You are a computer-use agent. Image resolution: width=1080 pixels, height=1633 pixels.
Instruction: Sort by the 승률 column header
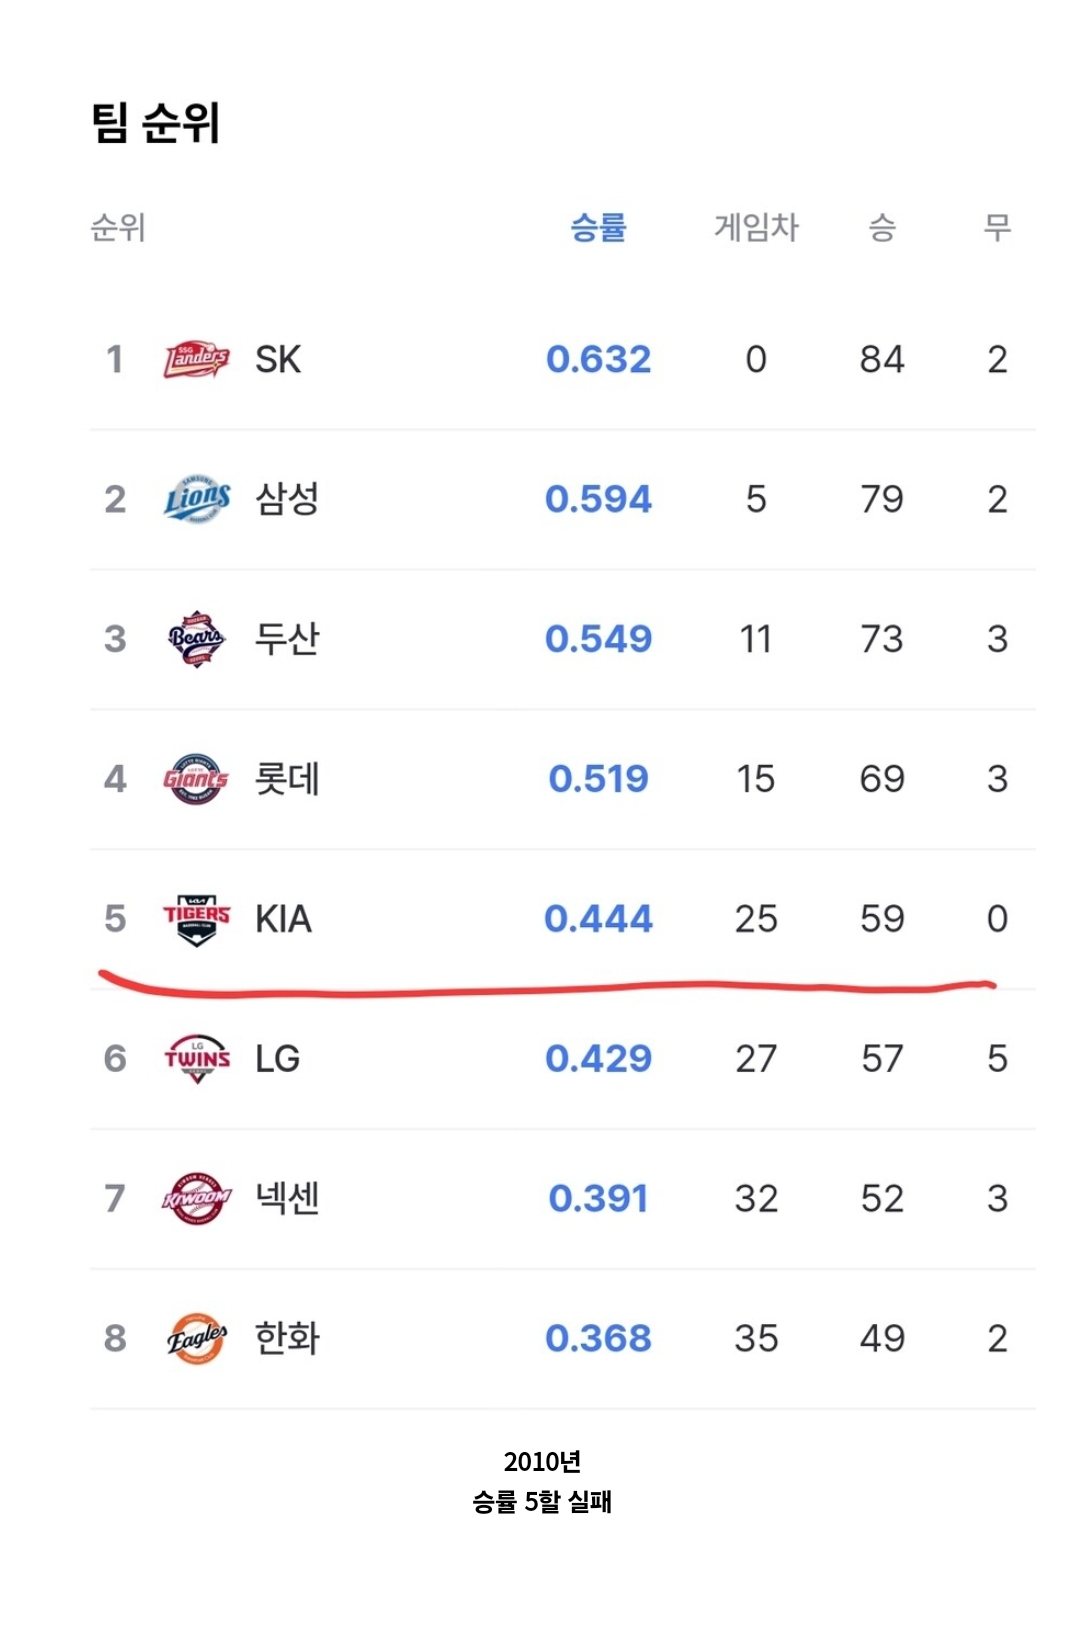pyautogui.click(x=598, y=228)
